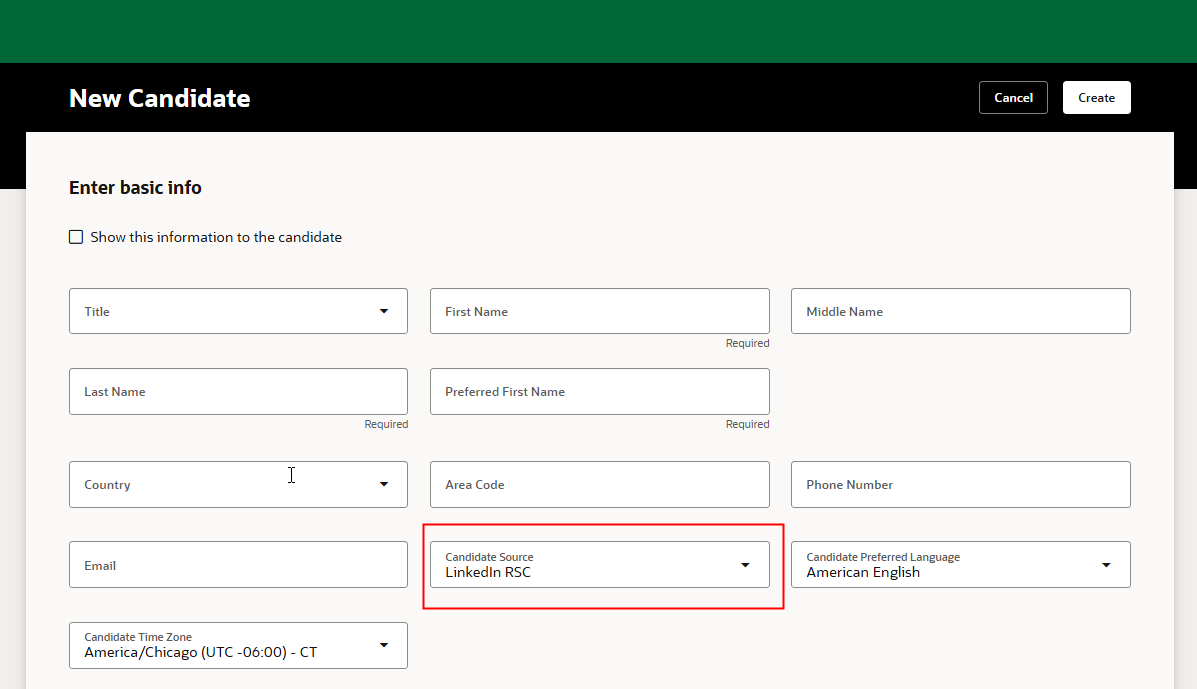Click the Preferred First Name field
Image resolution: width=1197 pixels, height=689 pixels.
pos(599,391)
